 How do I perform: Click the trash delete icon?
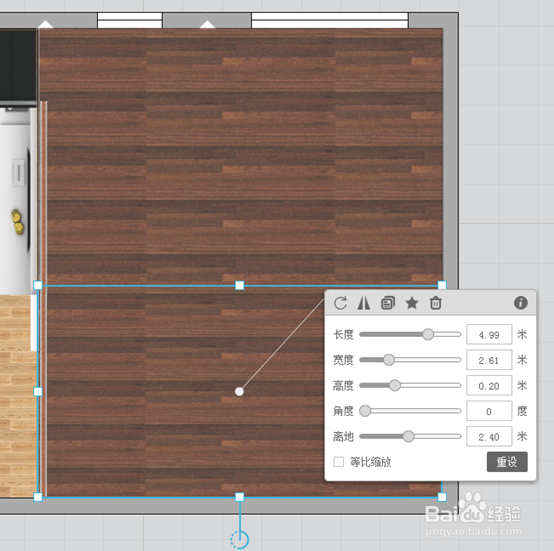435,303
